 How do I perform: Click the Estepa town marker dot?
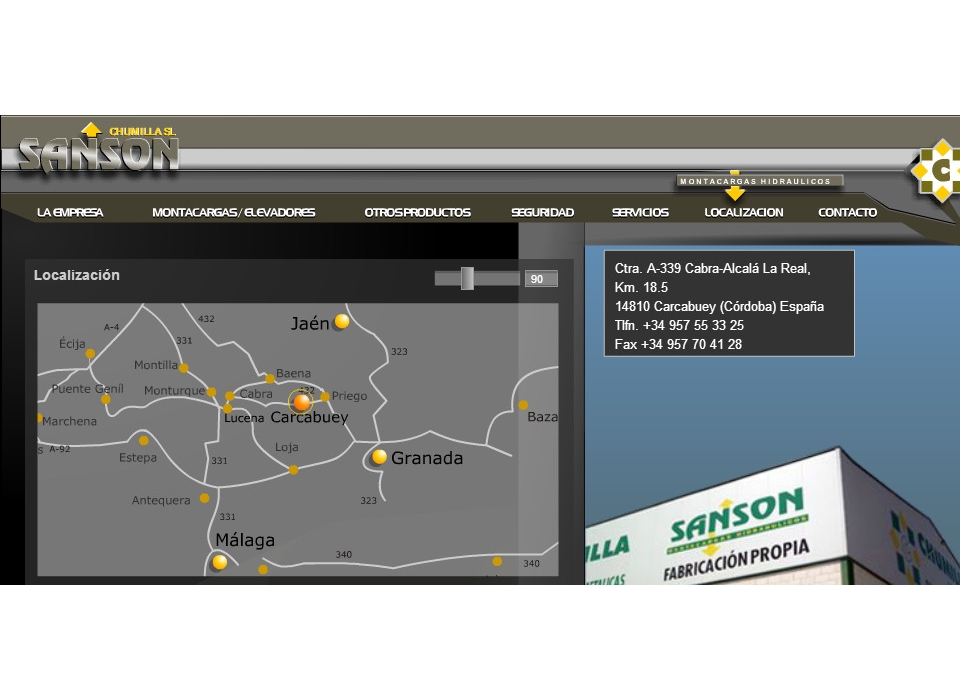tap(143, 440)
